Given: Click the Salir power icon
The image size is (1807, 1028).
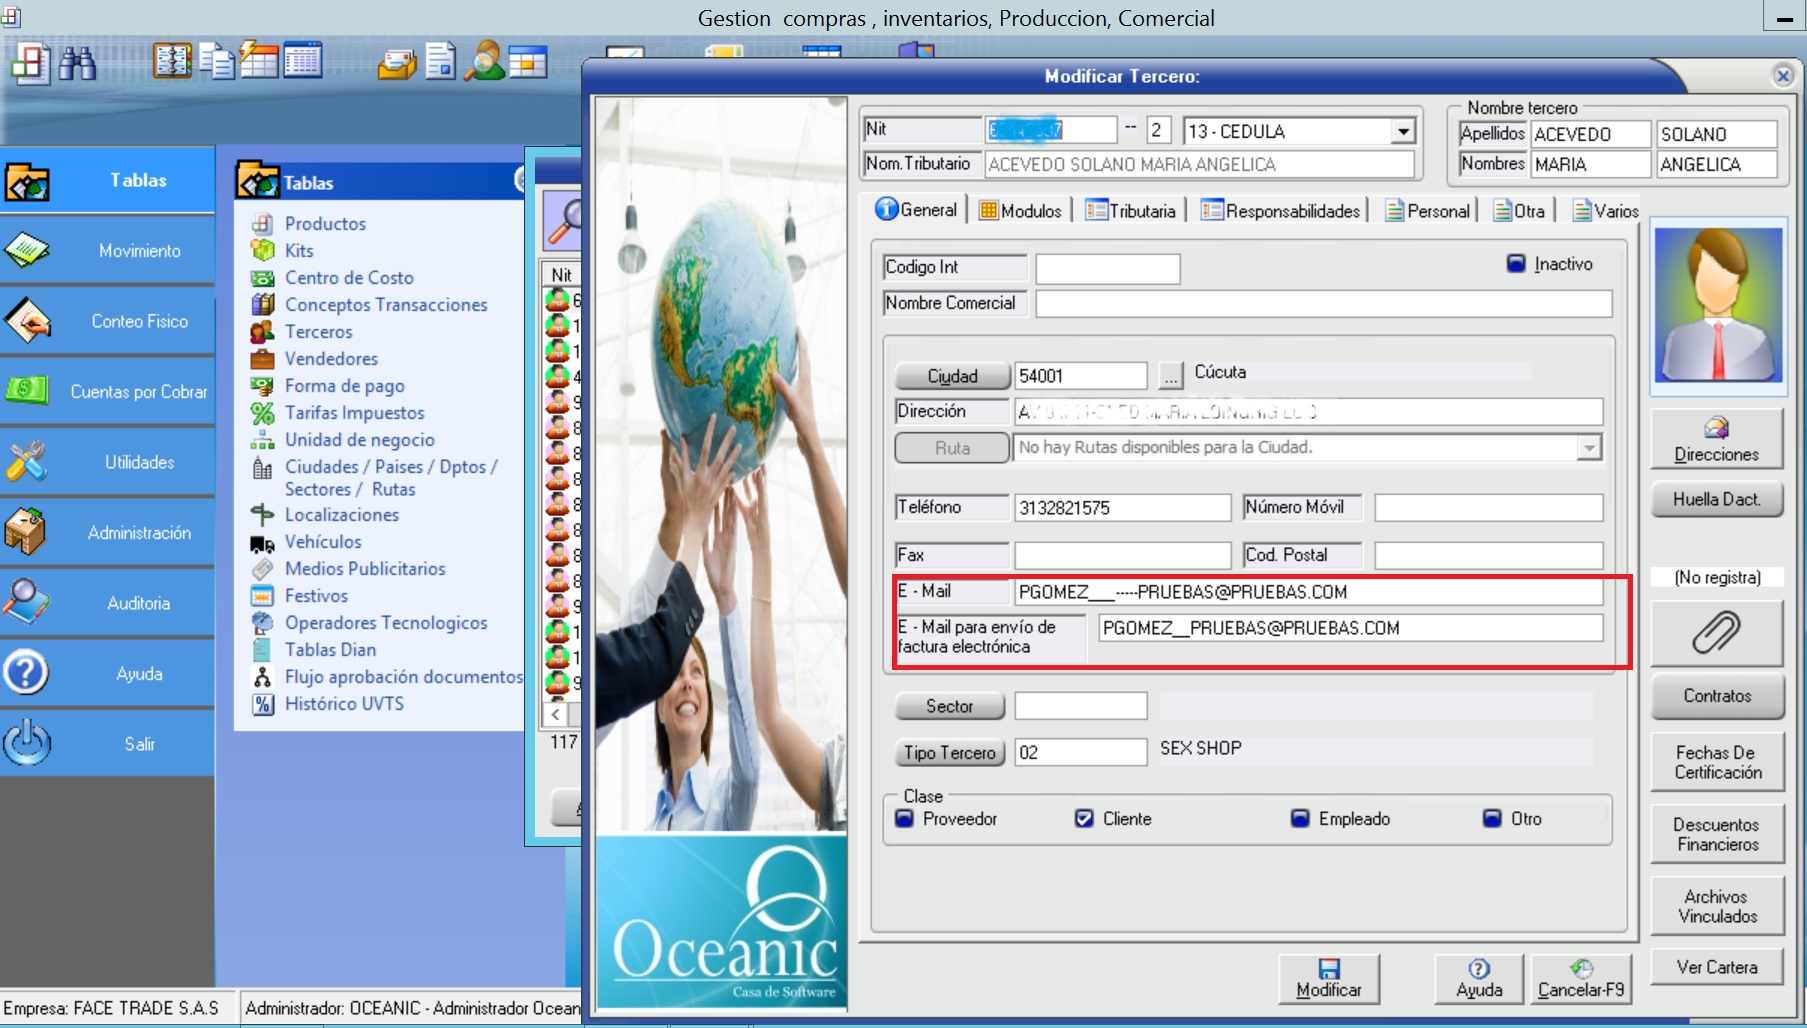Looking at the screenshot, I should pyautogui.click(x=27, y=743).
